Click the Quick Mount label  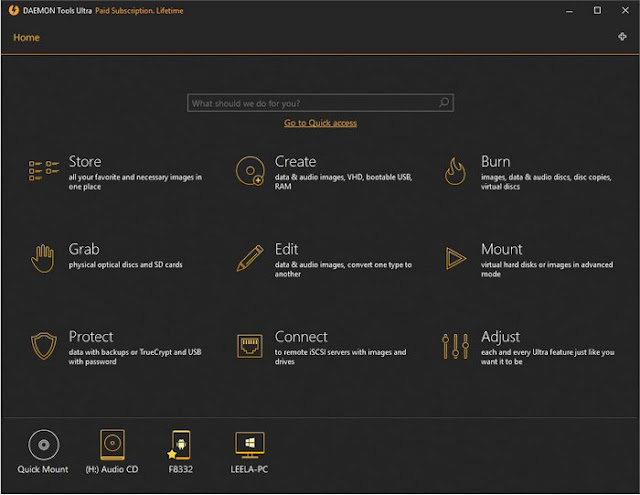(x=43, y=469)
